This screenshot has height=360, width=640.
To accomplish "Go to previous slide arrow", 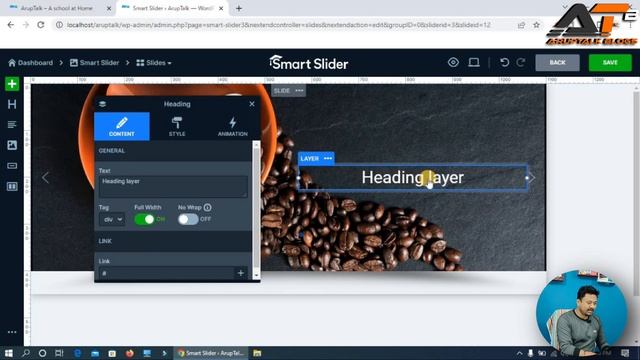I will click(45, 178).
